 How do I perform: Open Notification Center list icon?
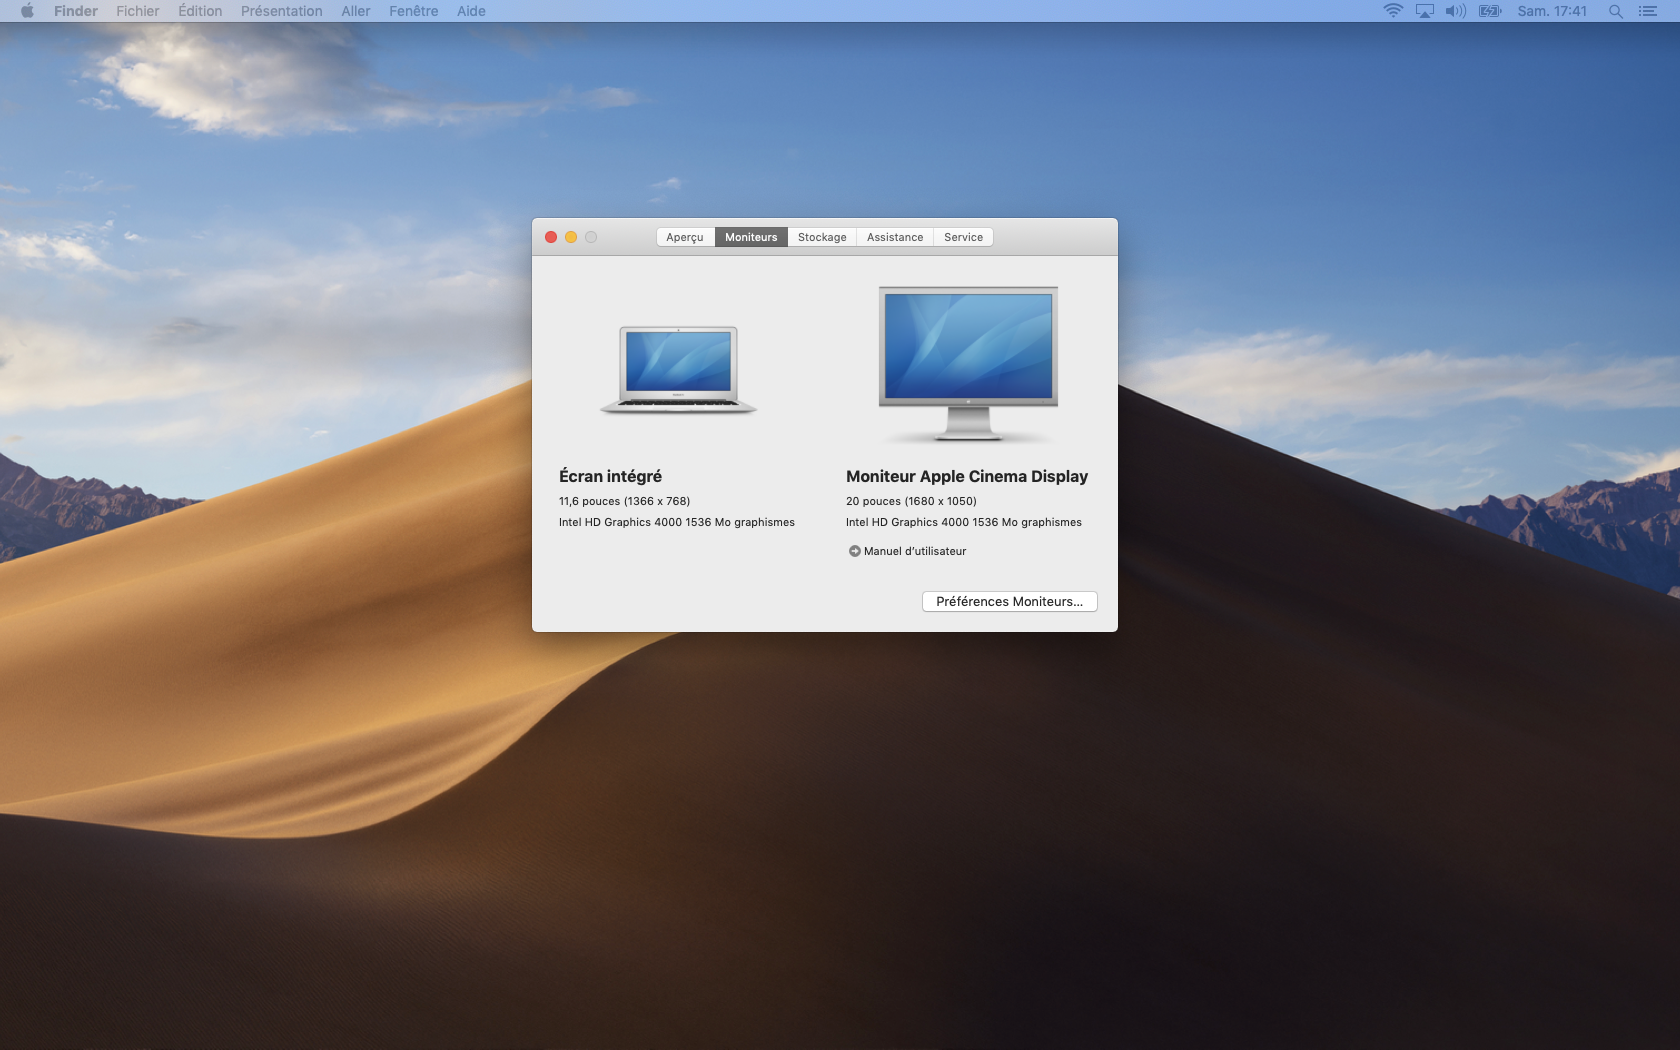[1647, 11]
